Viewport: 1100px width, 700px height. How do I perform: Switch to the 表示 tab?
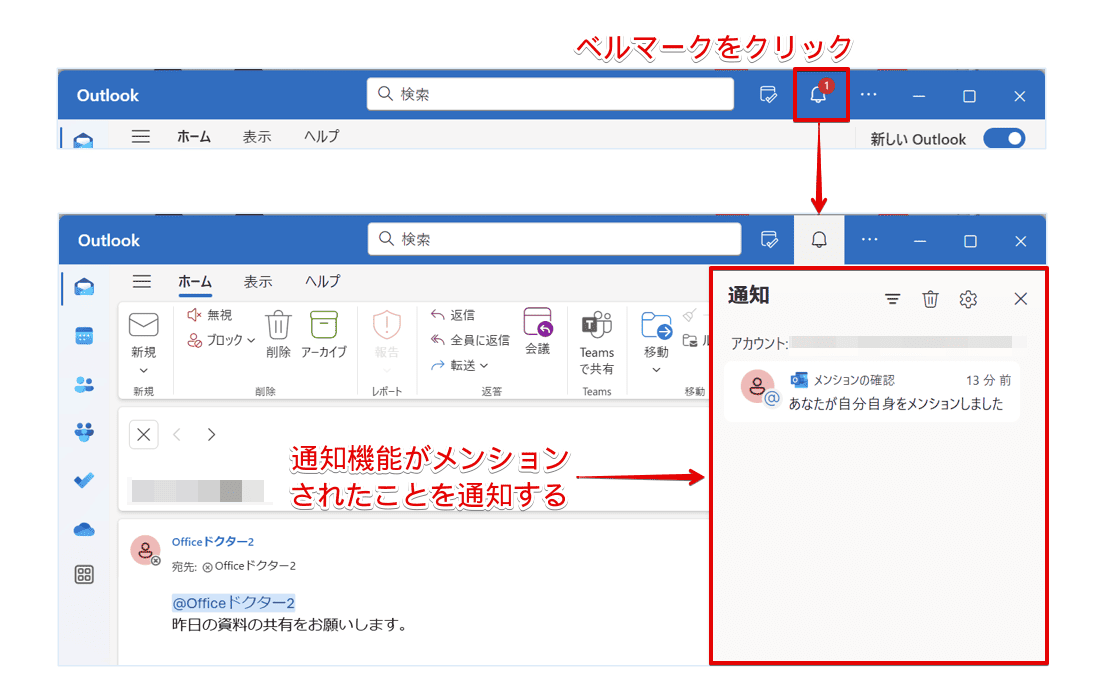coord(257,282)
